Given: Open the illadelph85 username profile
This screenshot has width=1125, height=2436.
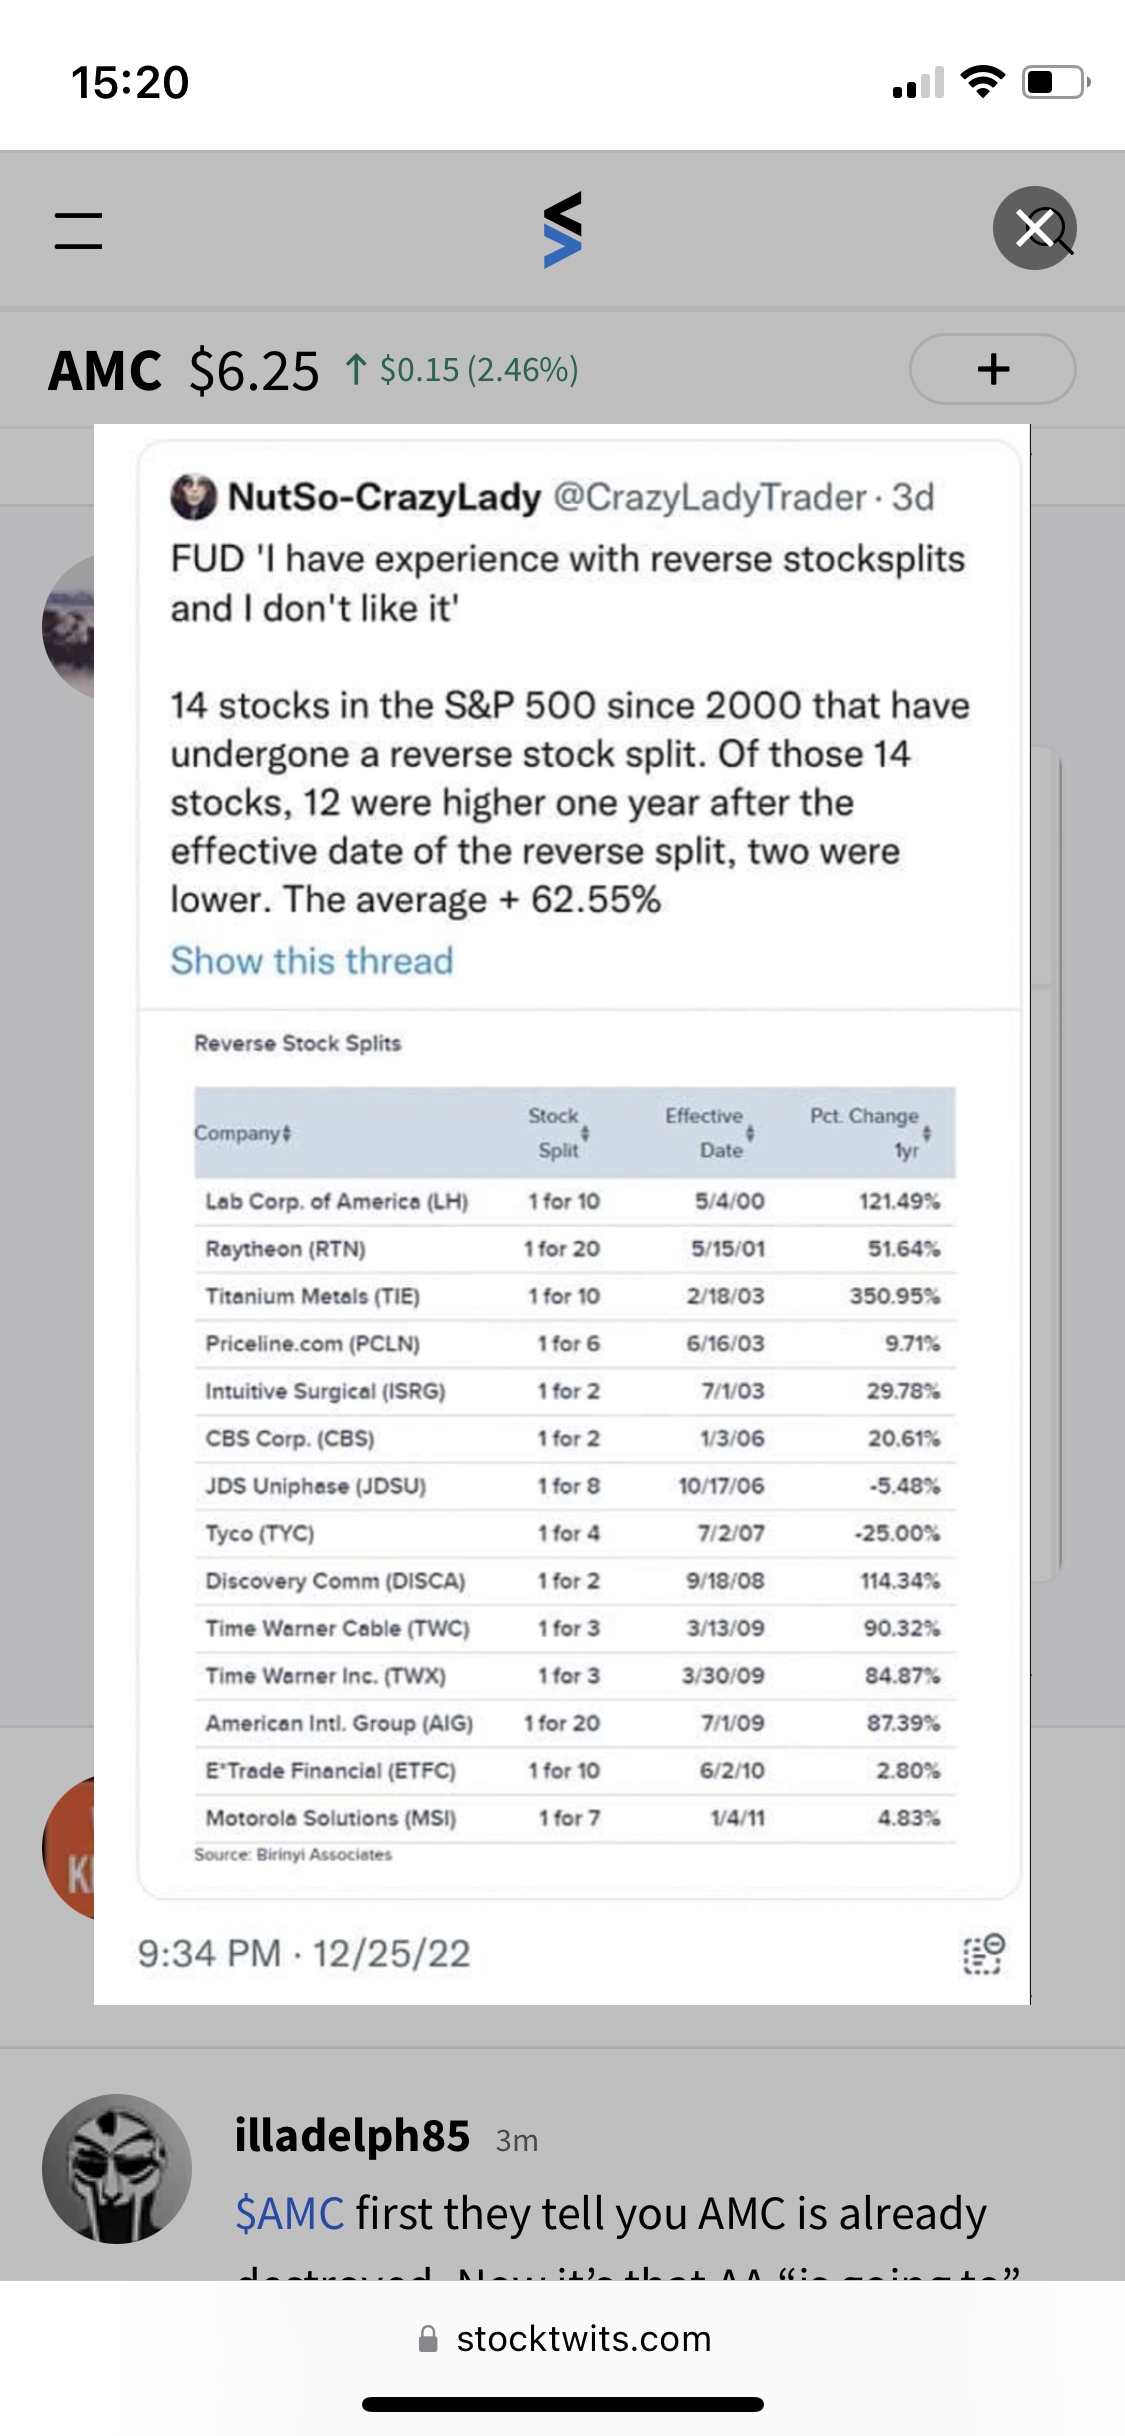Looking at the screenshot, I should [x=352, y=2136].
